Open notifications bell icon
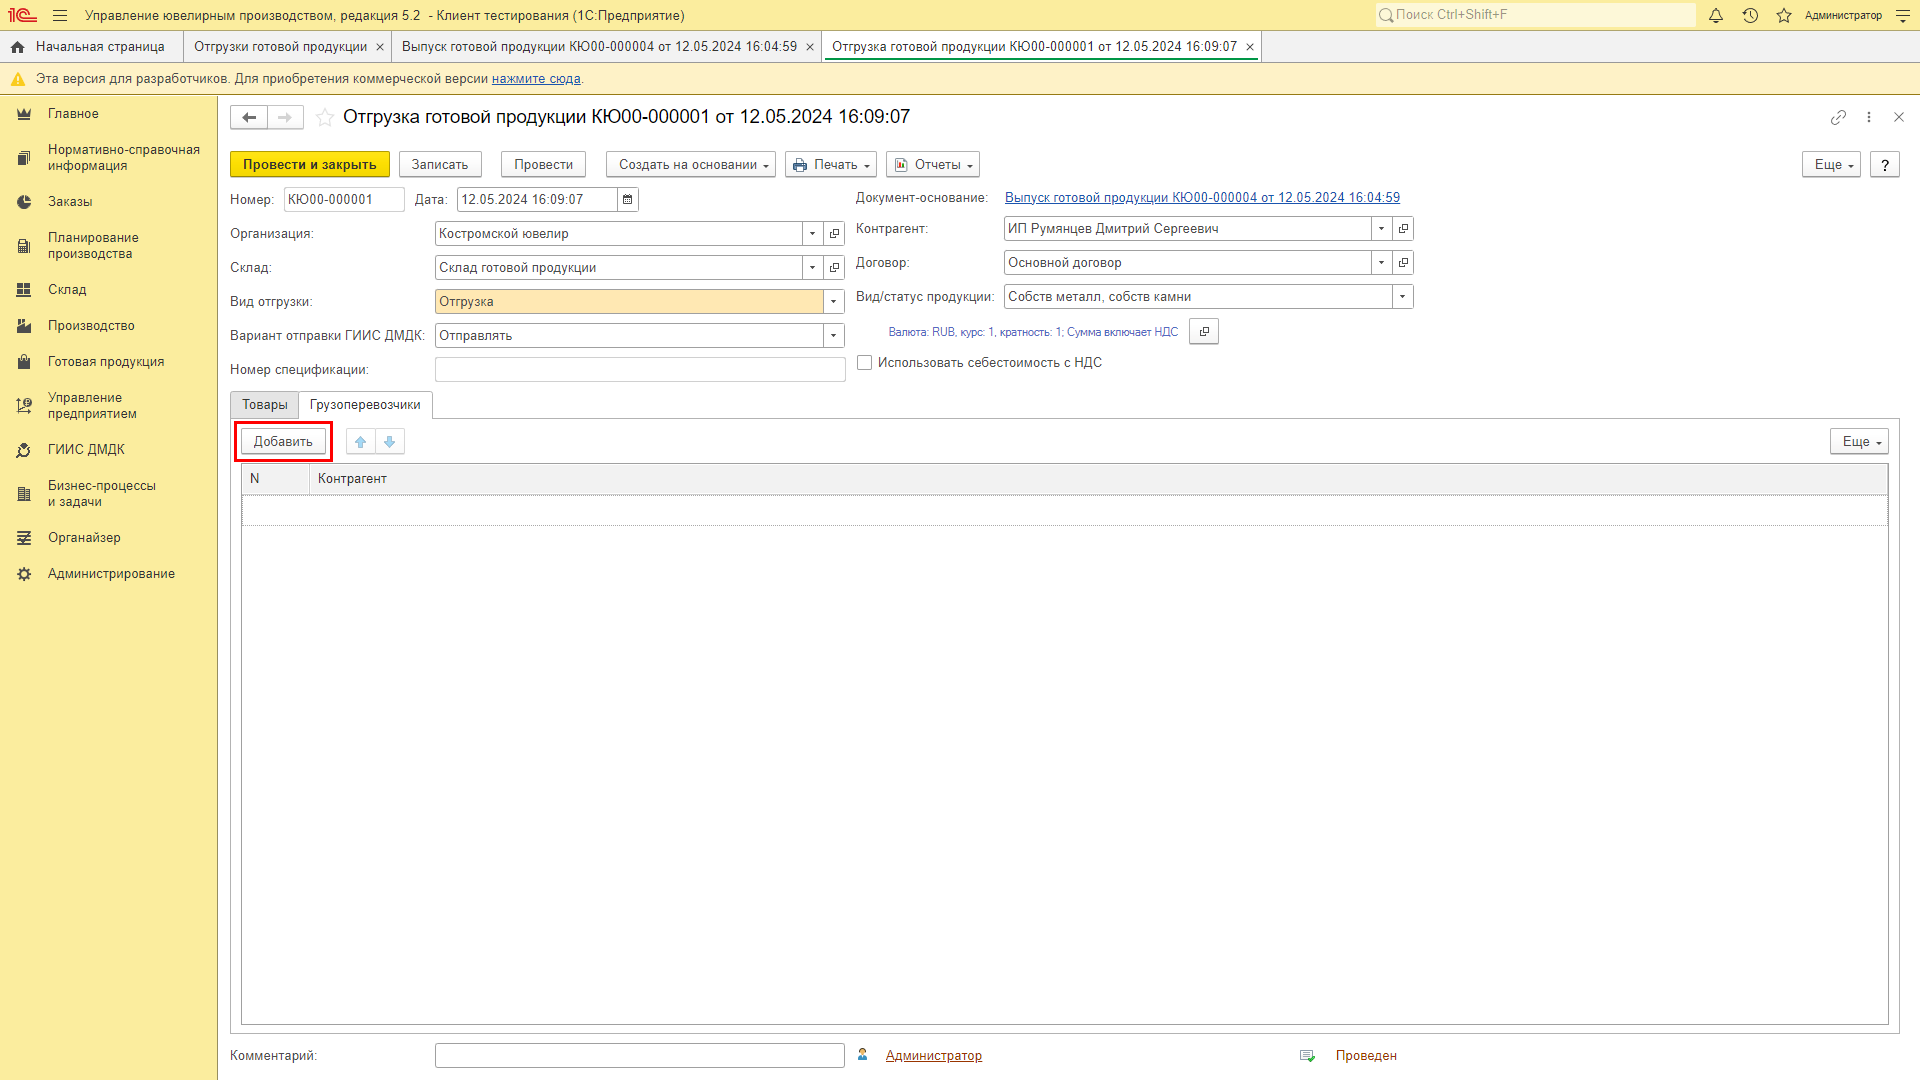Screen dimensions: 1920x1080 (1716, 15)
